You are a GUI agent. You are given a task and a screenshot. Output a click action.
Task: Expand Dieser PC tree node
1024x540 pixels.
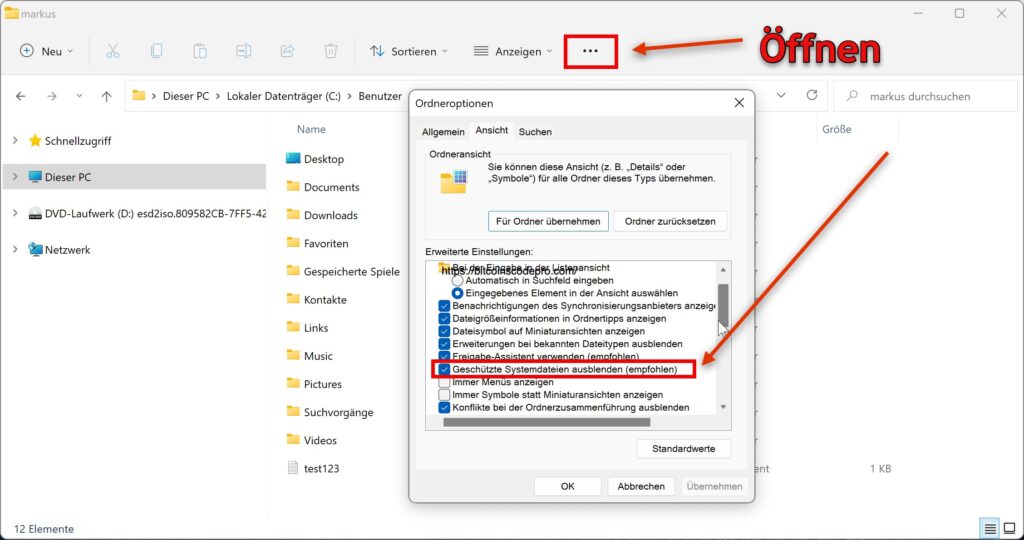tap(15, 177)
